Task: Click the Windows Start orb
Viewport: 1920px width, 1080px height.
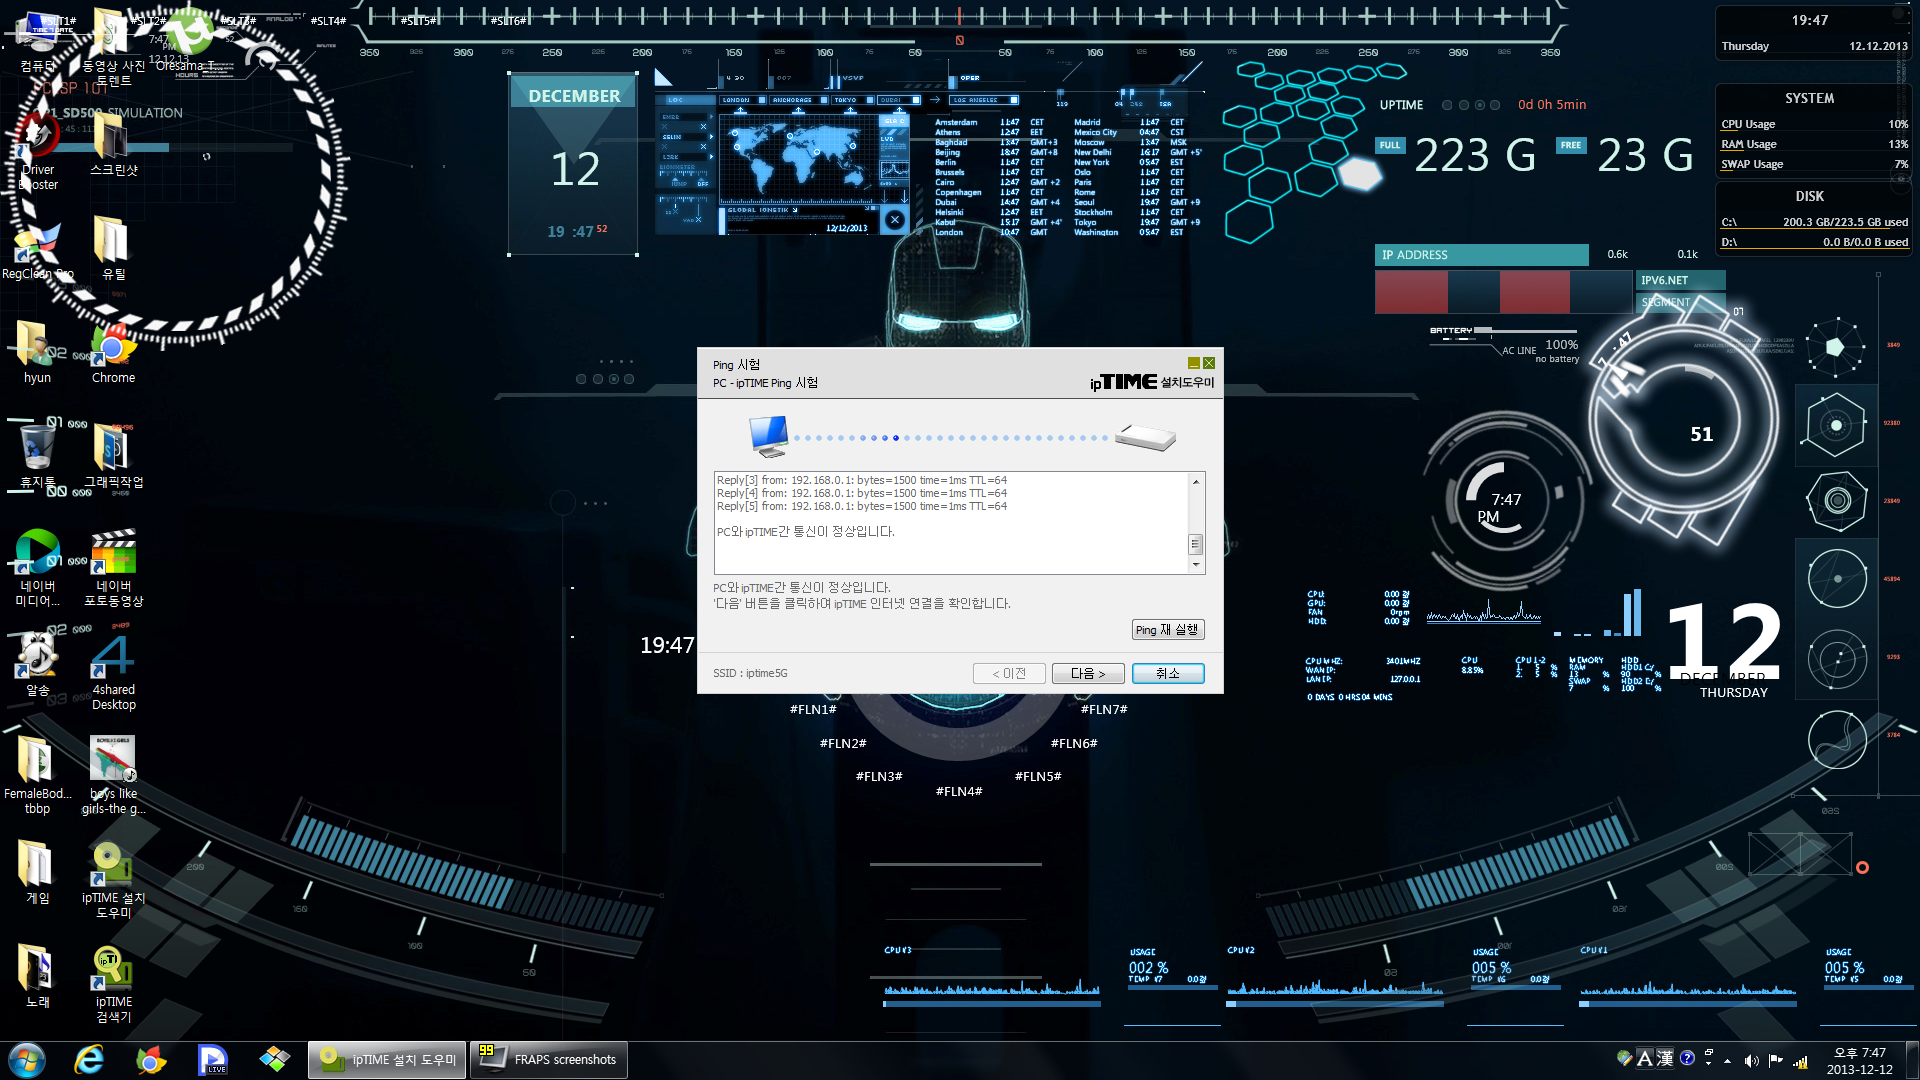Action: click(x=27, y=1060)
